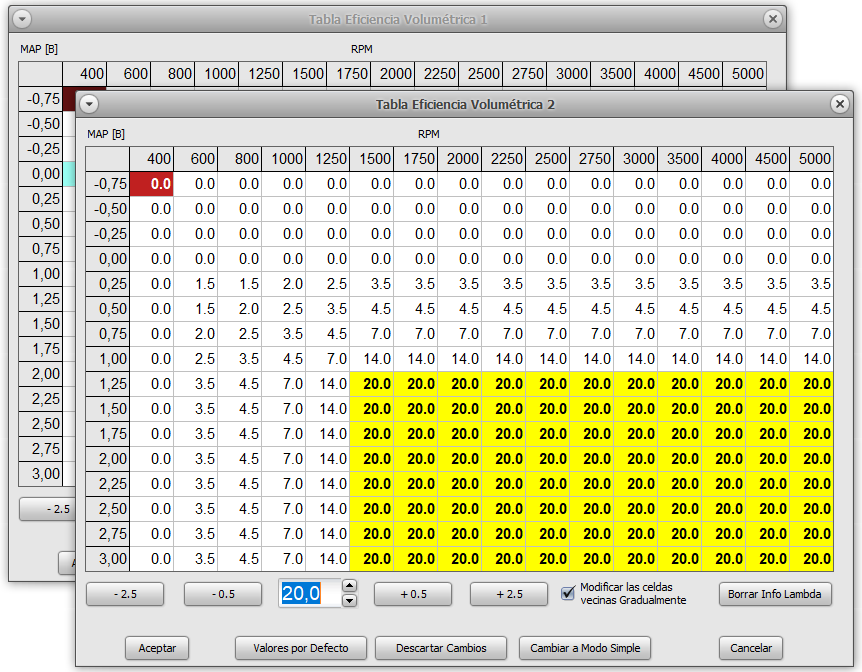Select RPM header 600 in Tabla 1 window
The height and width of the screenshot is (672, 862).
(x=129, y=74)
